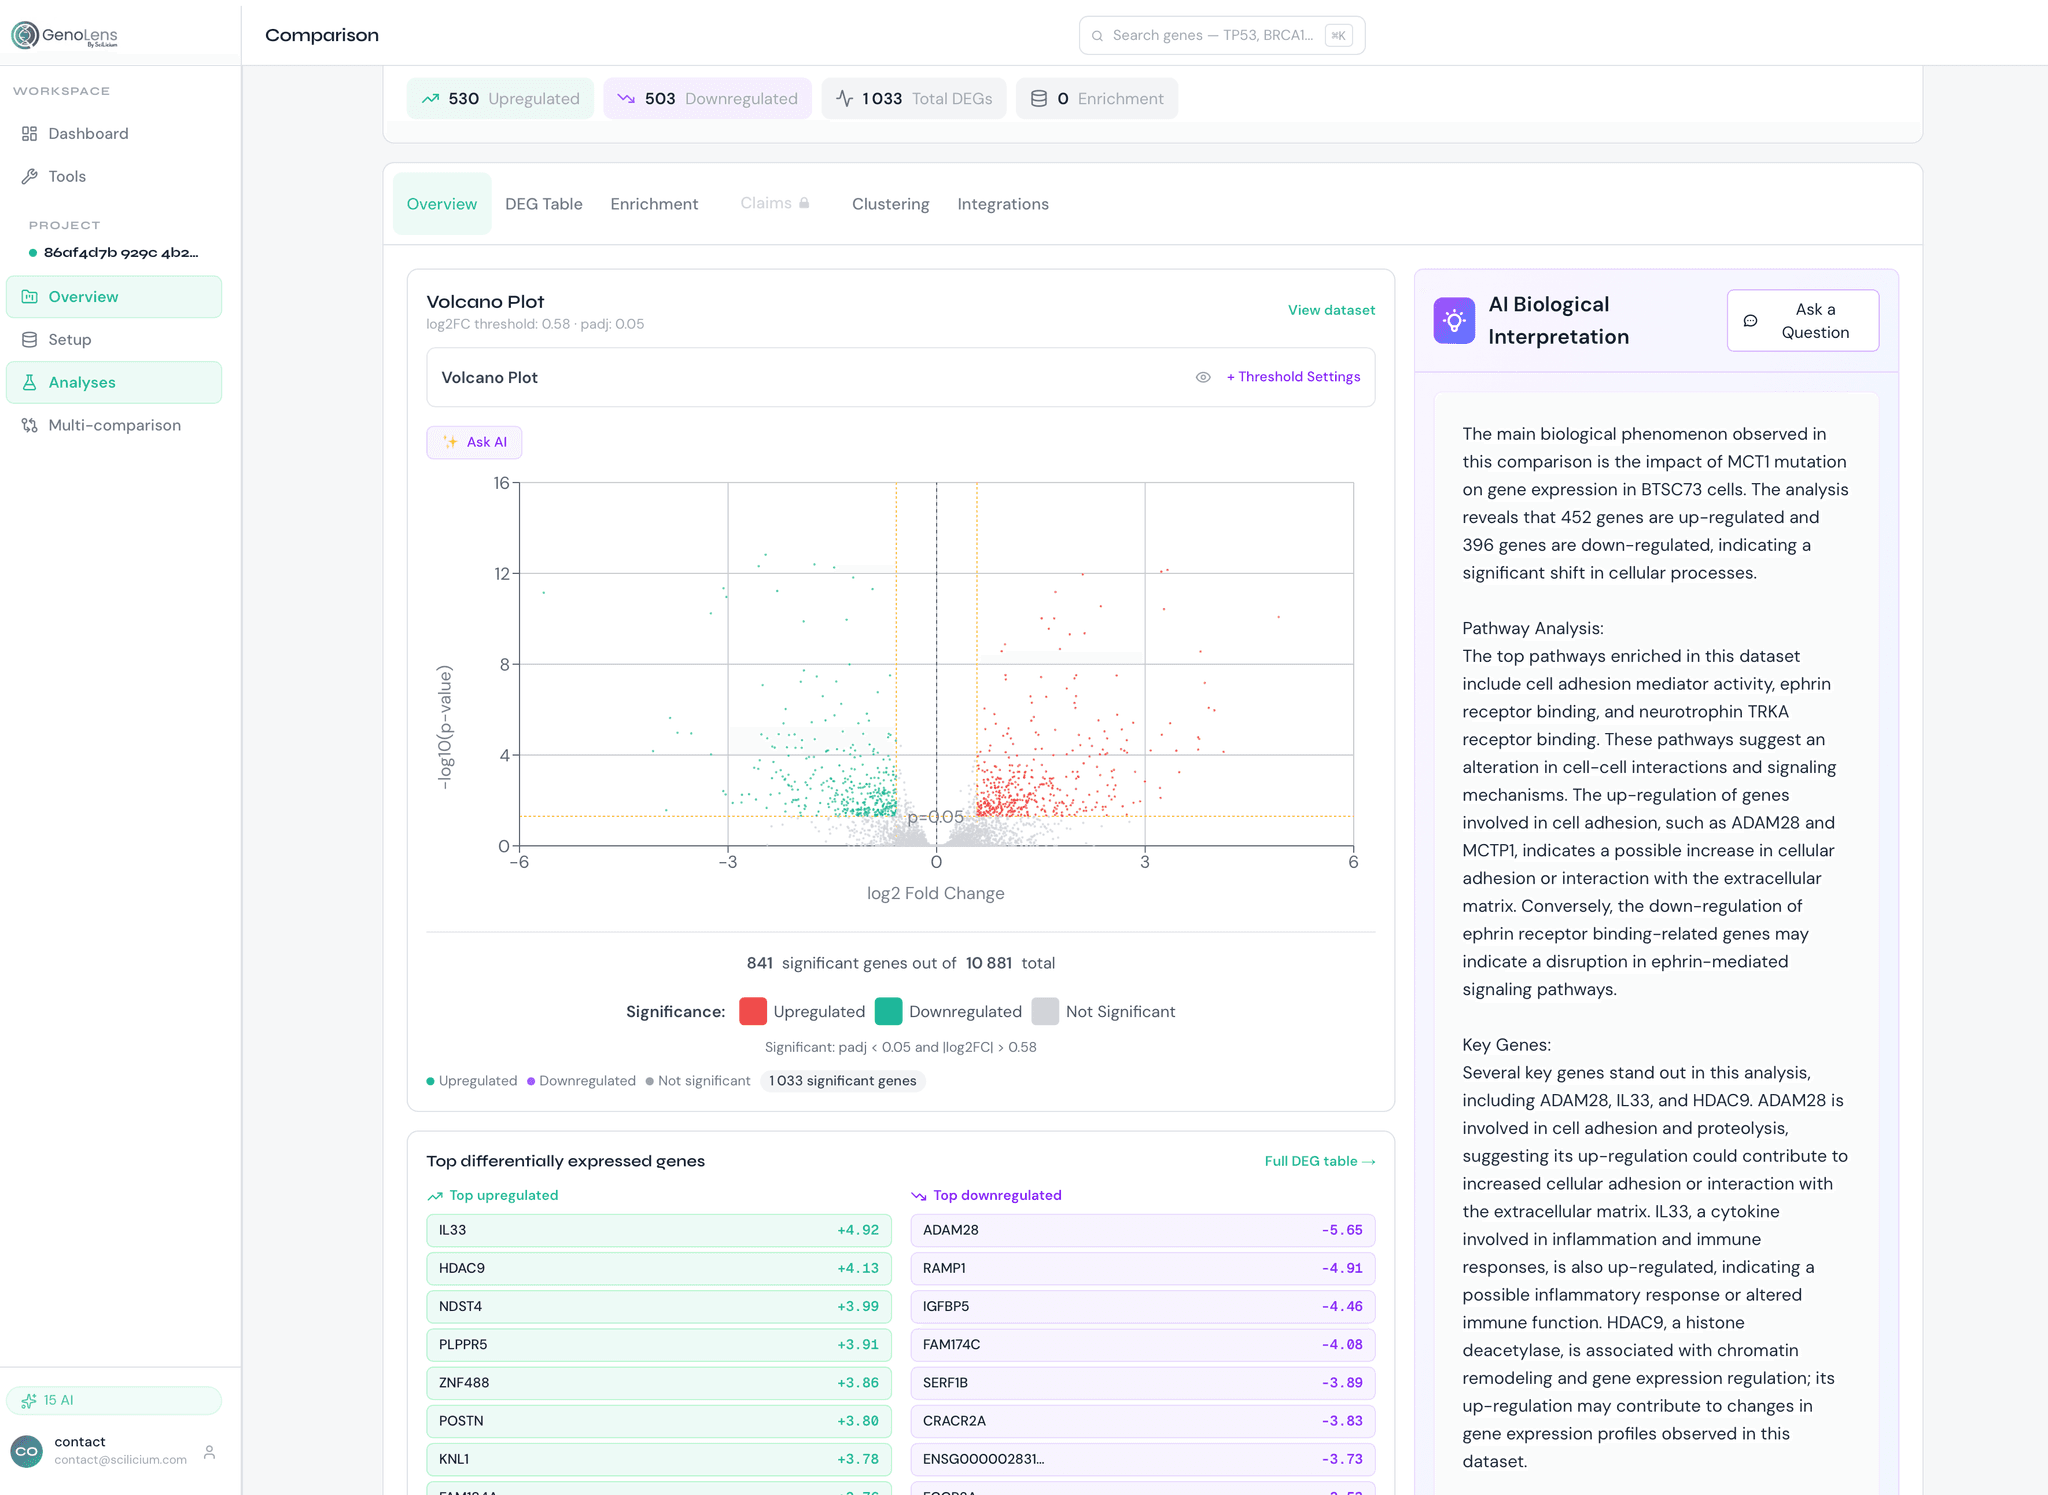This screenshot has width=2048, height=1495.
Task: Click the green Downregulated legend swatch
Action: click(x=888, y=1012)
